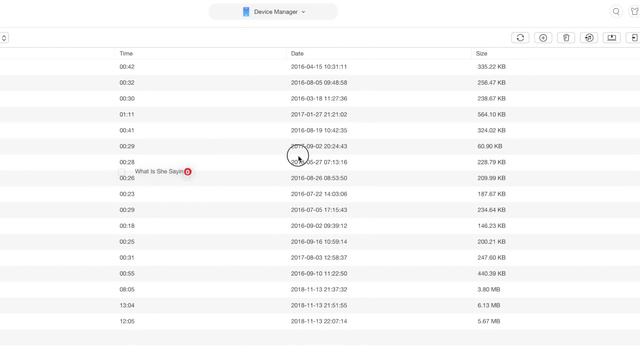This screenshot has width=640, height=360.
Task: Select the time cell 01:11
Action: click(127, 114)
